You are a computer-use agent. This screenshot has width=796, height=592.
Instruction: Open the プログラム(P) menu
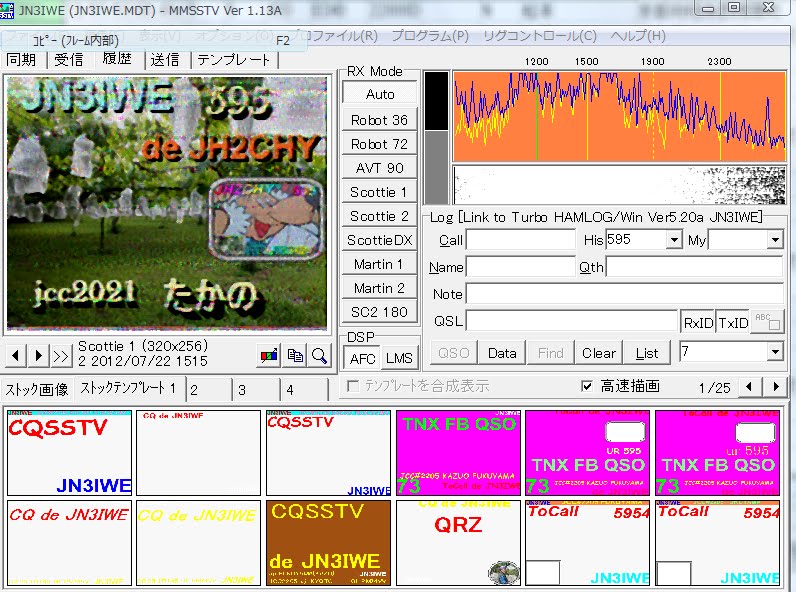click(x=430, y=36)
